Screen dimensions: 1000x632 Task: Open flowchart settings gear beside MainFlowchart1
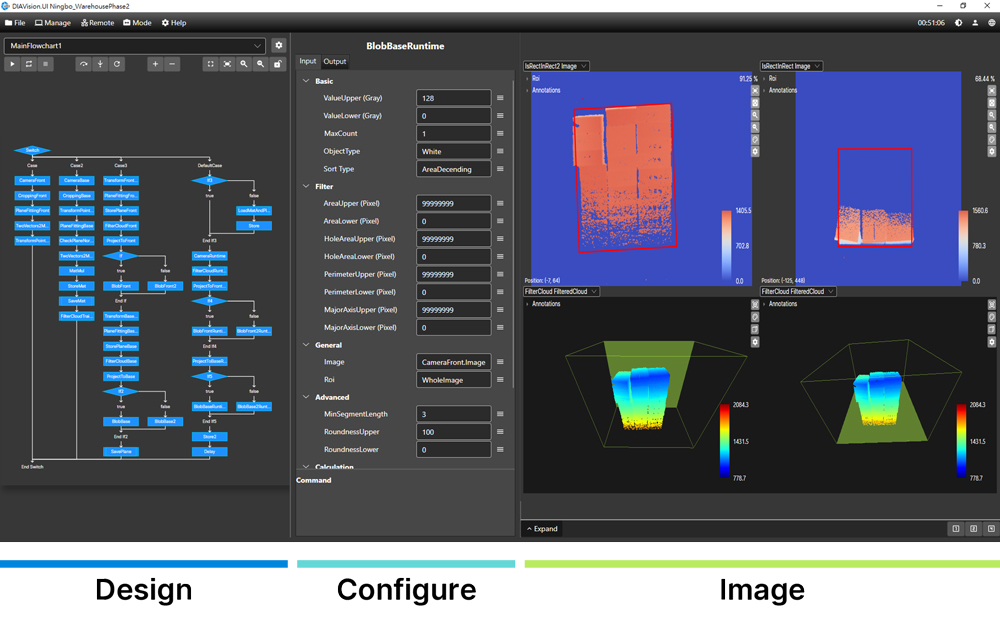pos(278,45)
